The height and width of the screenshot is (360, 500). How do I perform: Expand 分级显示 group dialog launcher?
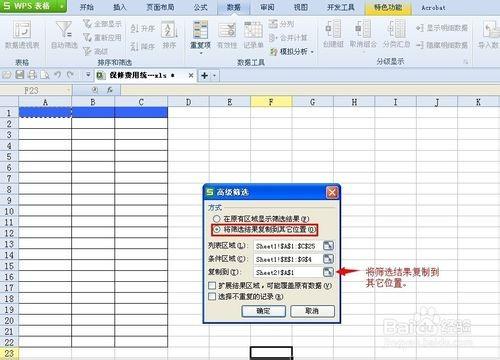466,62
